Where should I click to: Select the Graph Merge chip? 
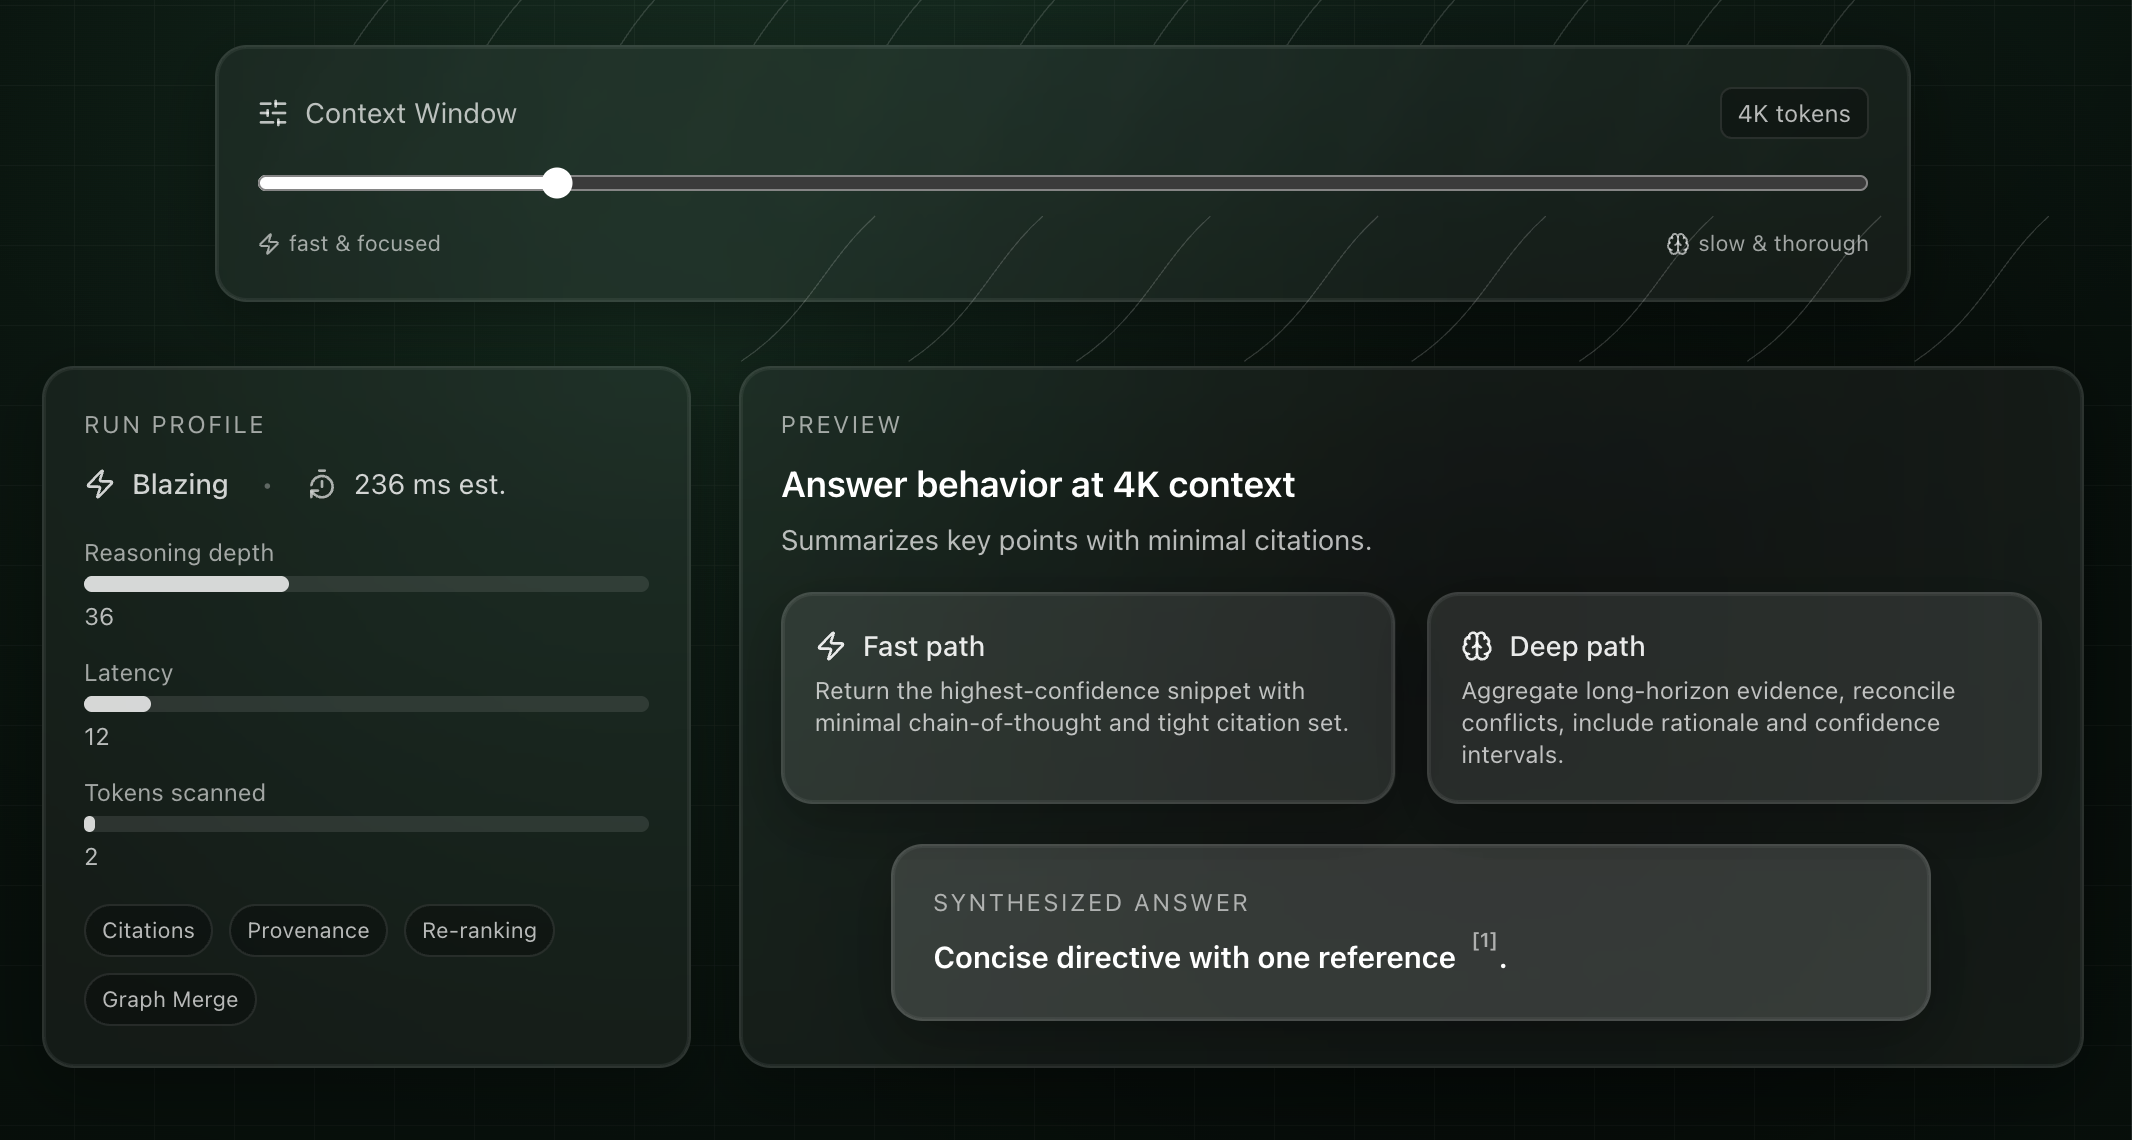click(x=170, y=1000)
